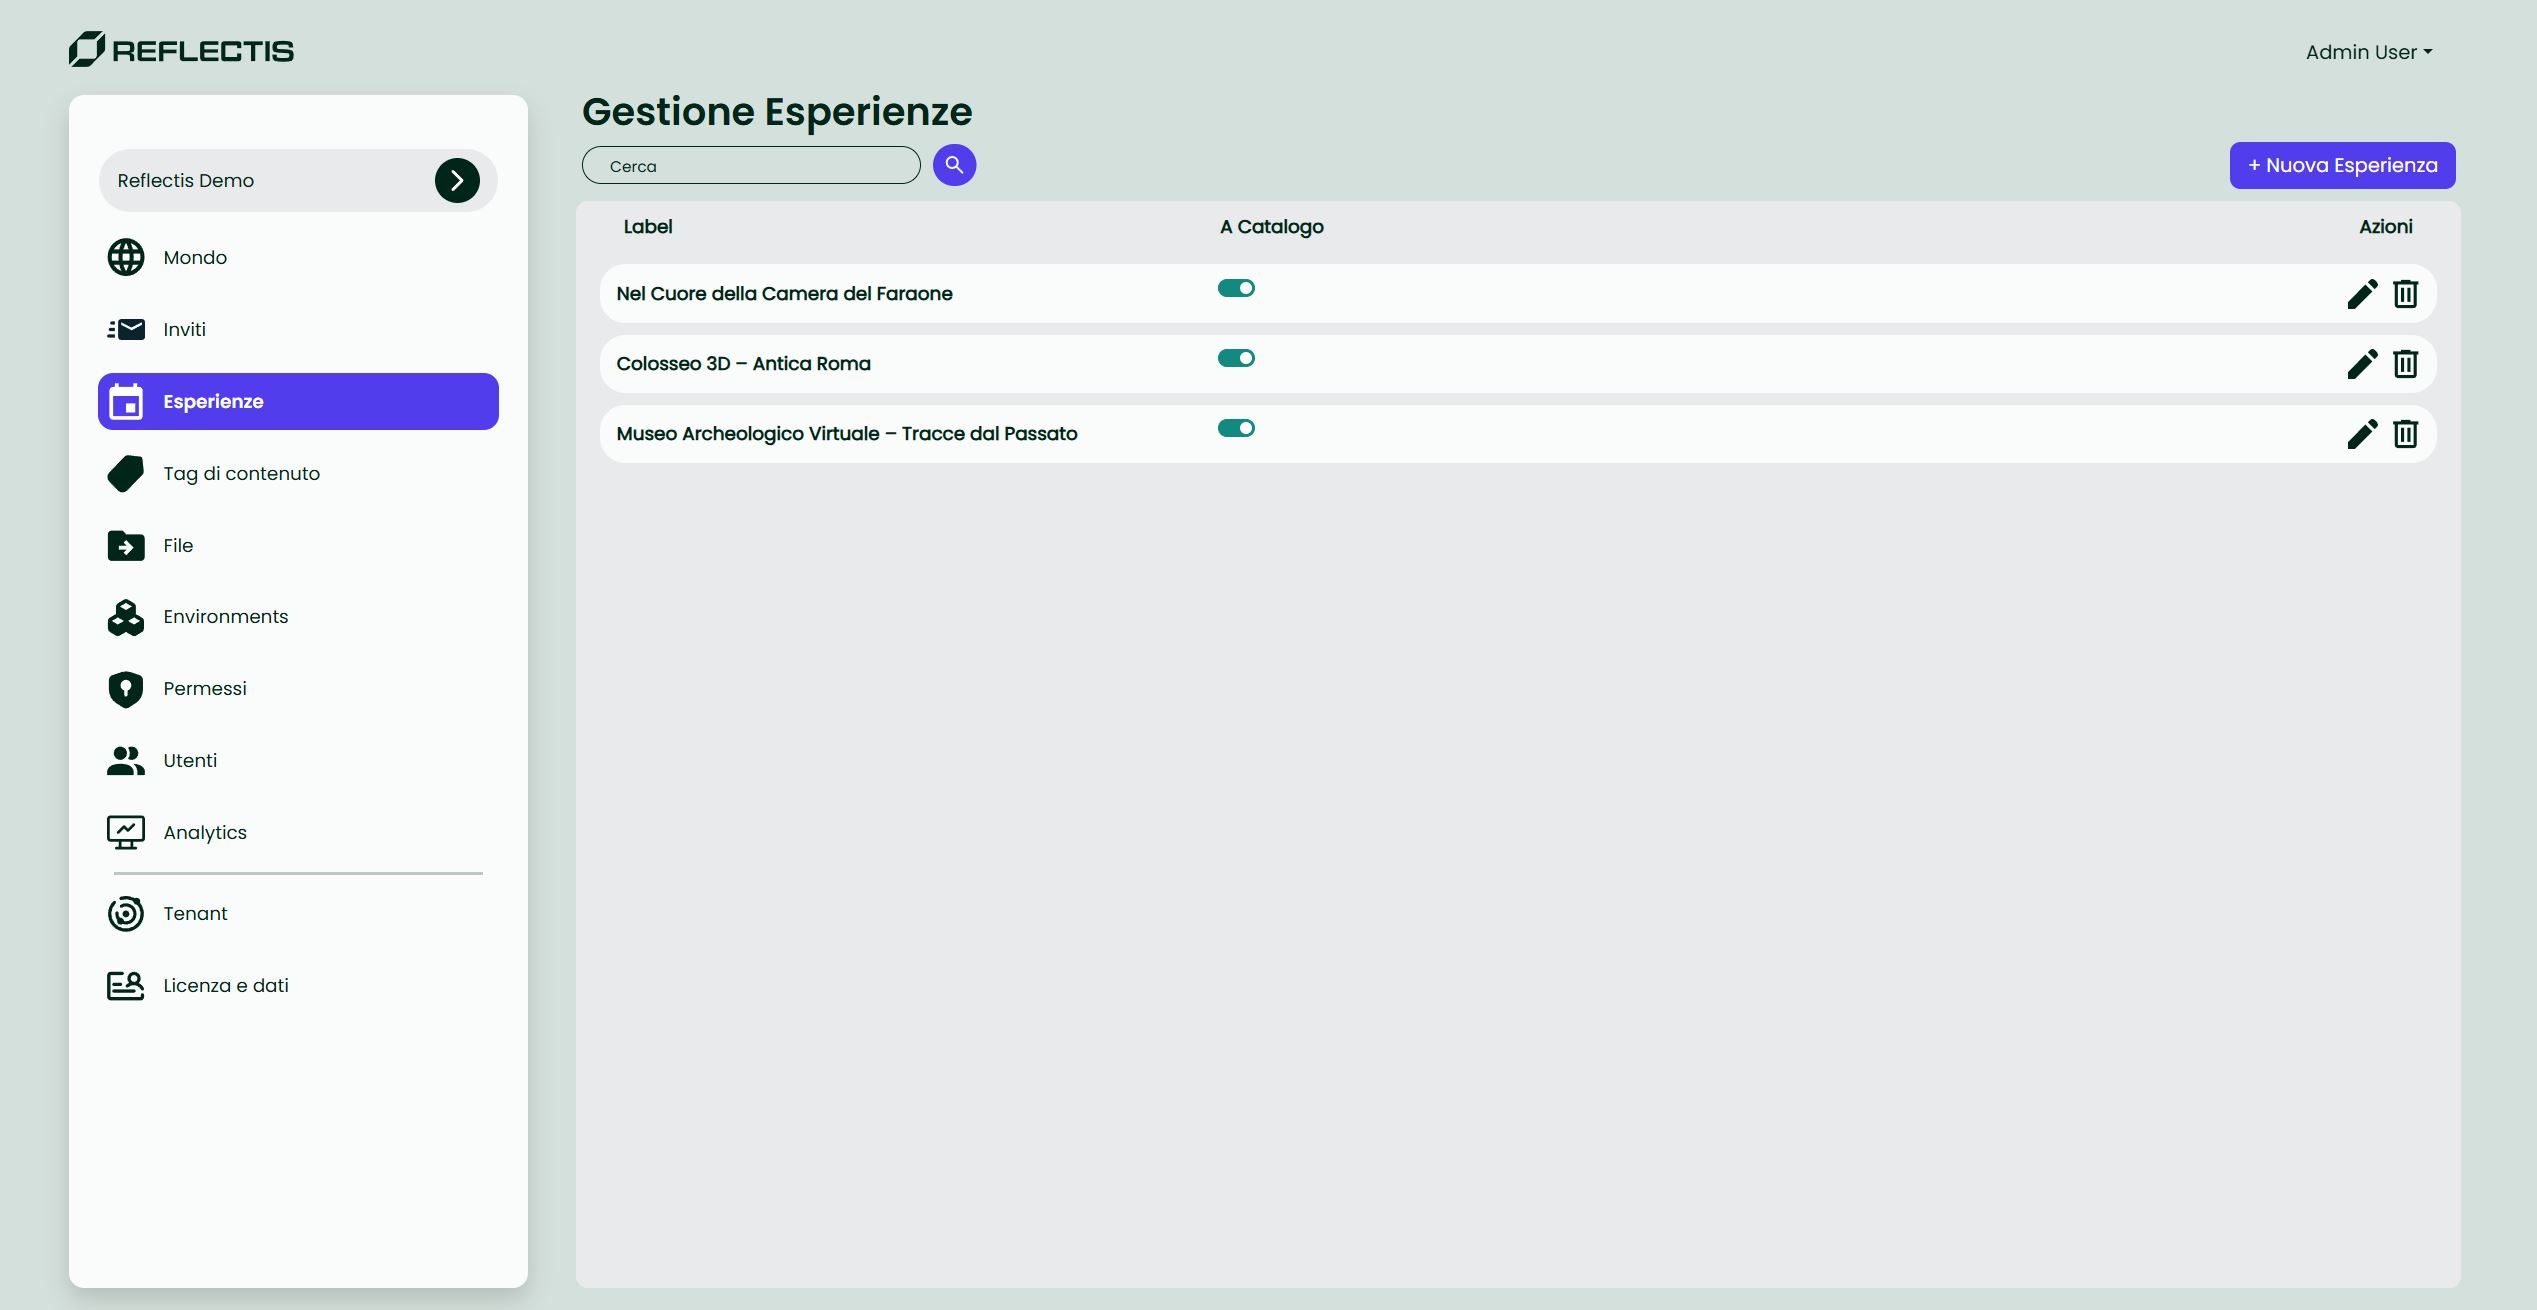Screen dimensions: 2537x1310
Task: Click inside the Cerca search field
Action: click(751, 165)
